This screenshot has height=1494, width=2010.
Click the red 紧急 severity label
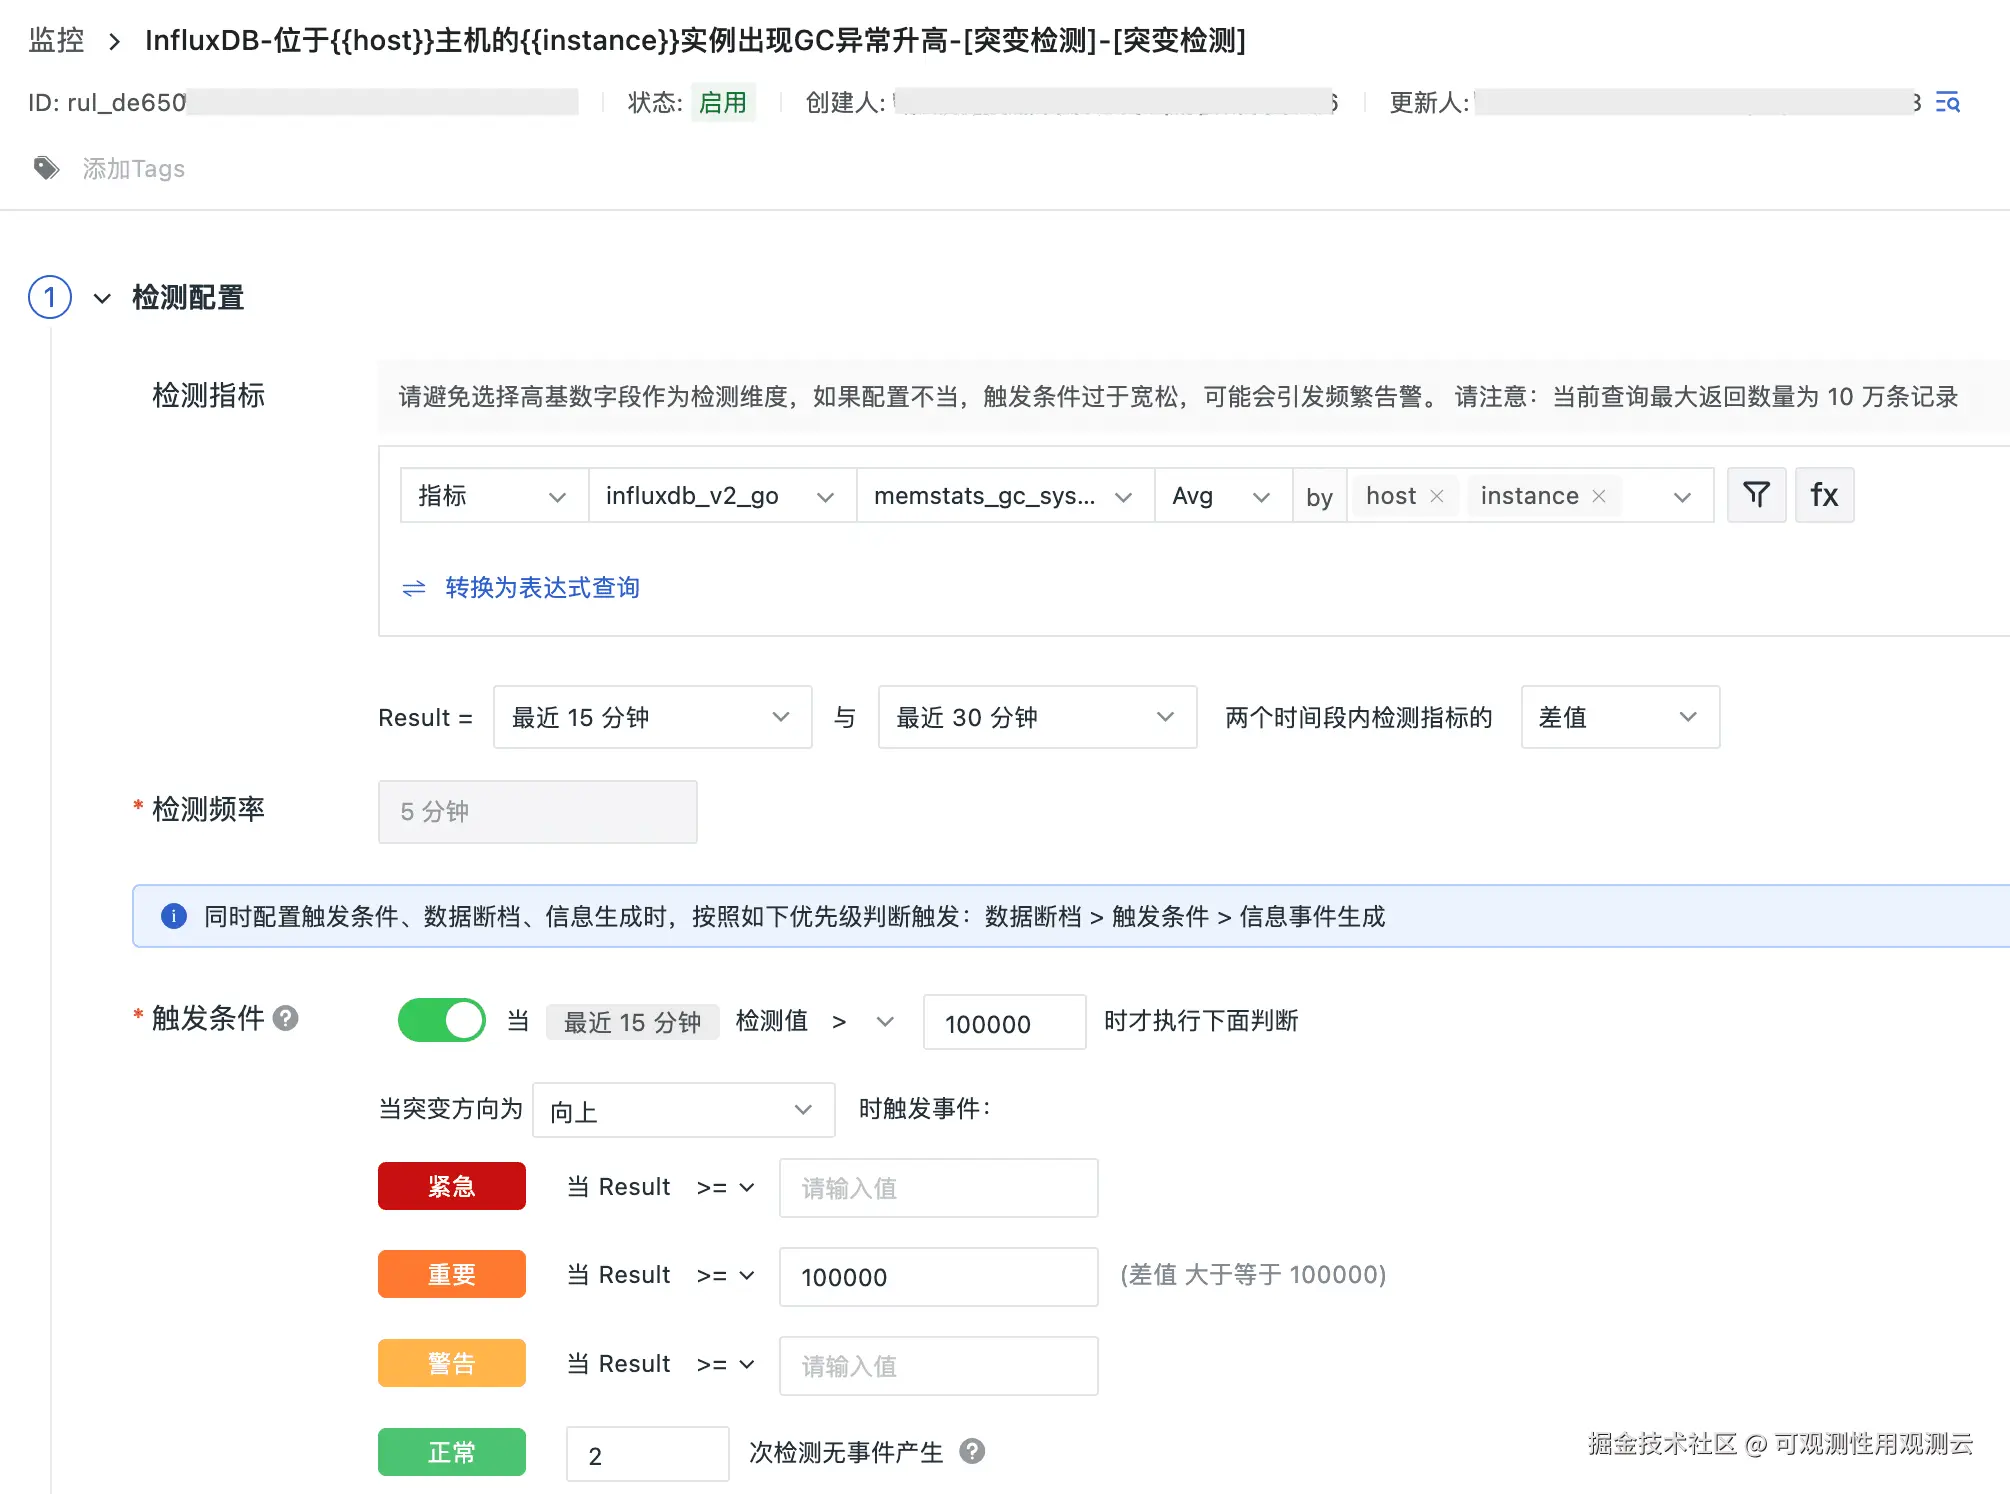[x=451, y=1186]
